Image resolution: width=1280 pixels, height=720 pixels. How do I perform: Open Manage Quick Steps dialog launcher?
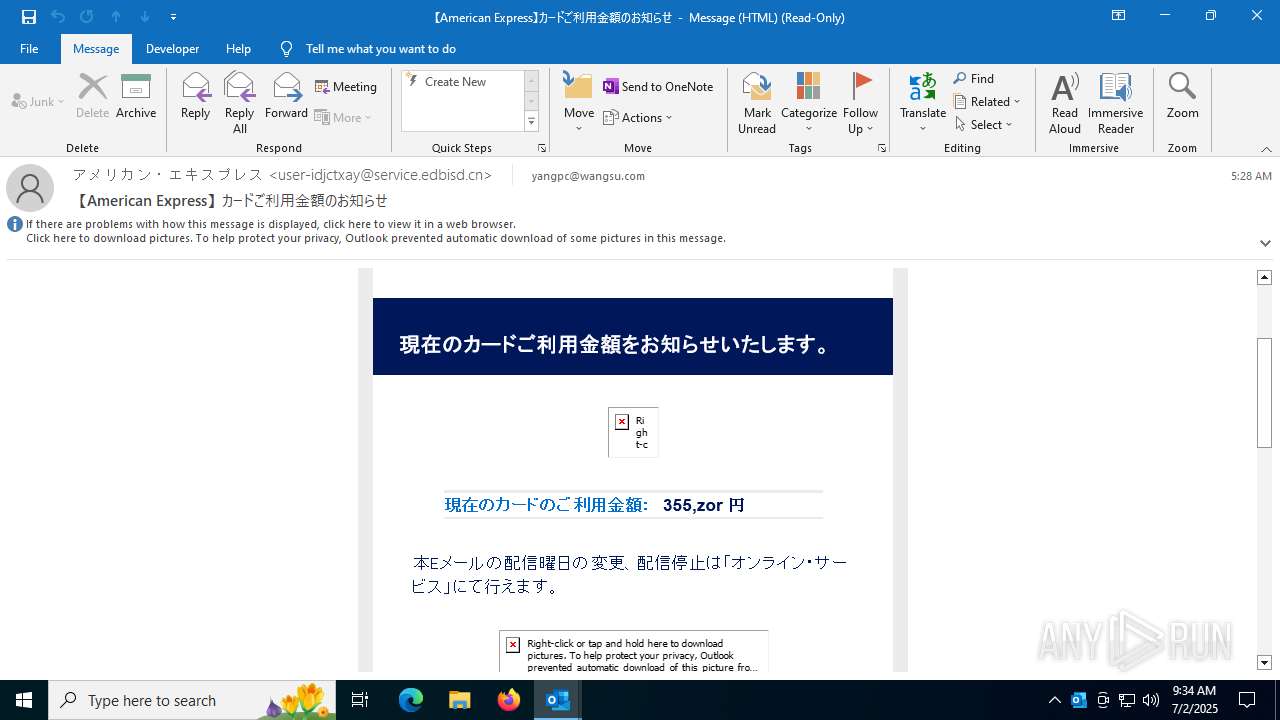[x=542, y=148]
